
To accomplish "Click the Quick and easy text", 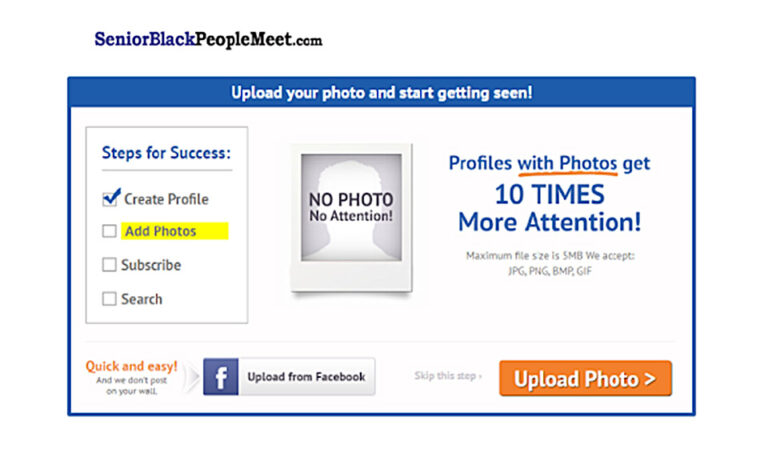I will [131, 366].
